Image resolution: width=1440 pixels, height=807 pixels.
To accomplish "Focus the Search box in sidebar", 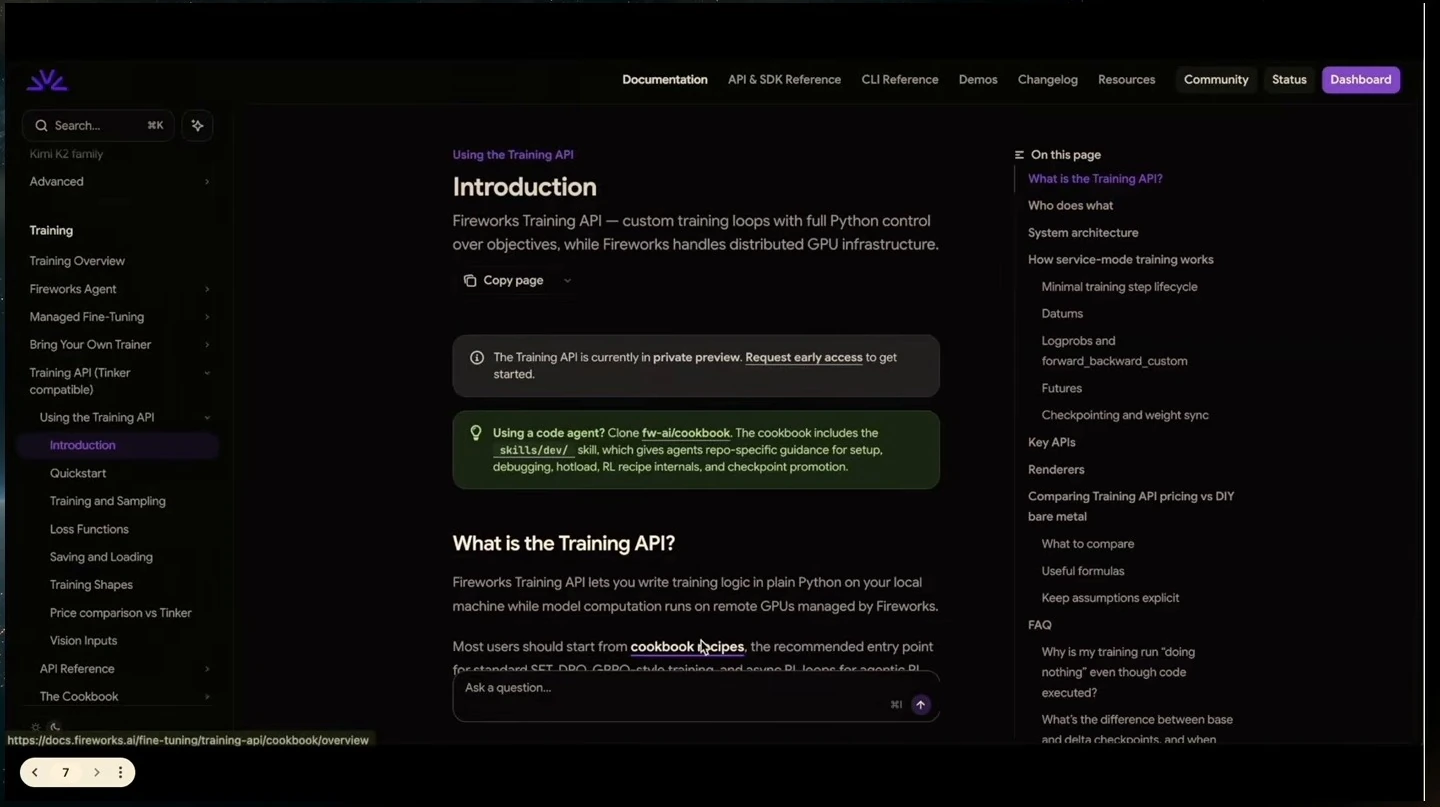I will coord(98,126).
